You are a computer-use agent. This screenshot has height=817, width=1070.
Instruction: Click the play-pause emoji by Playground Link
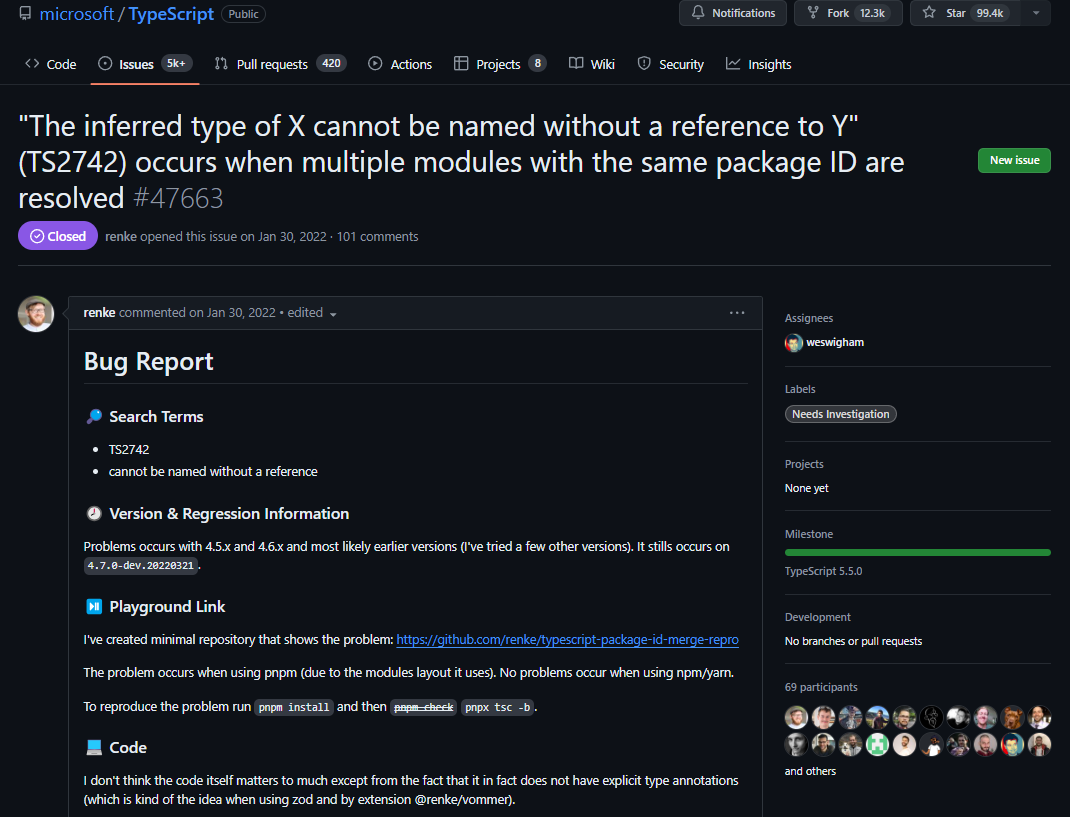pyautogui.click(x=94, y=606)
